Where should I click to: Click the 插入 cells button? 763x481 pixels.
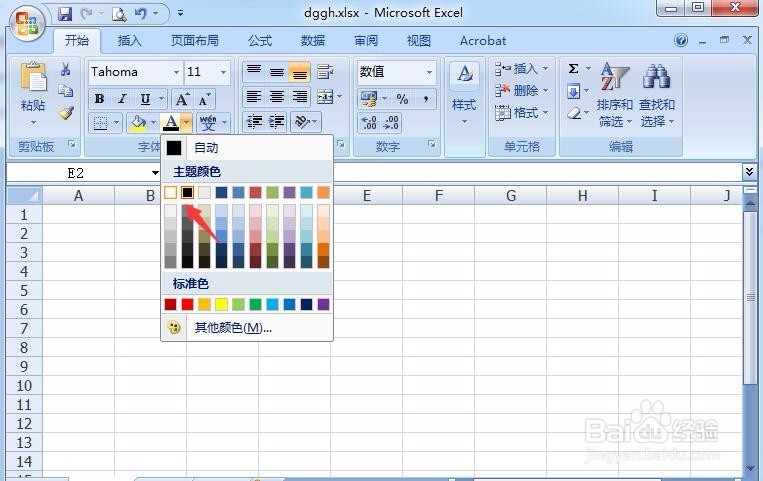522,69
